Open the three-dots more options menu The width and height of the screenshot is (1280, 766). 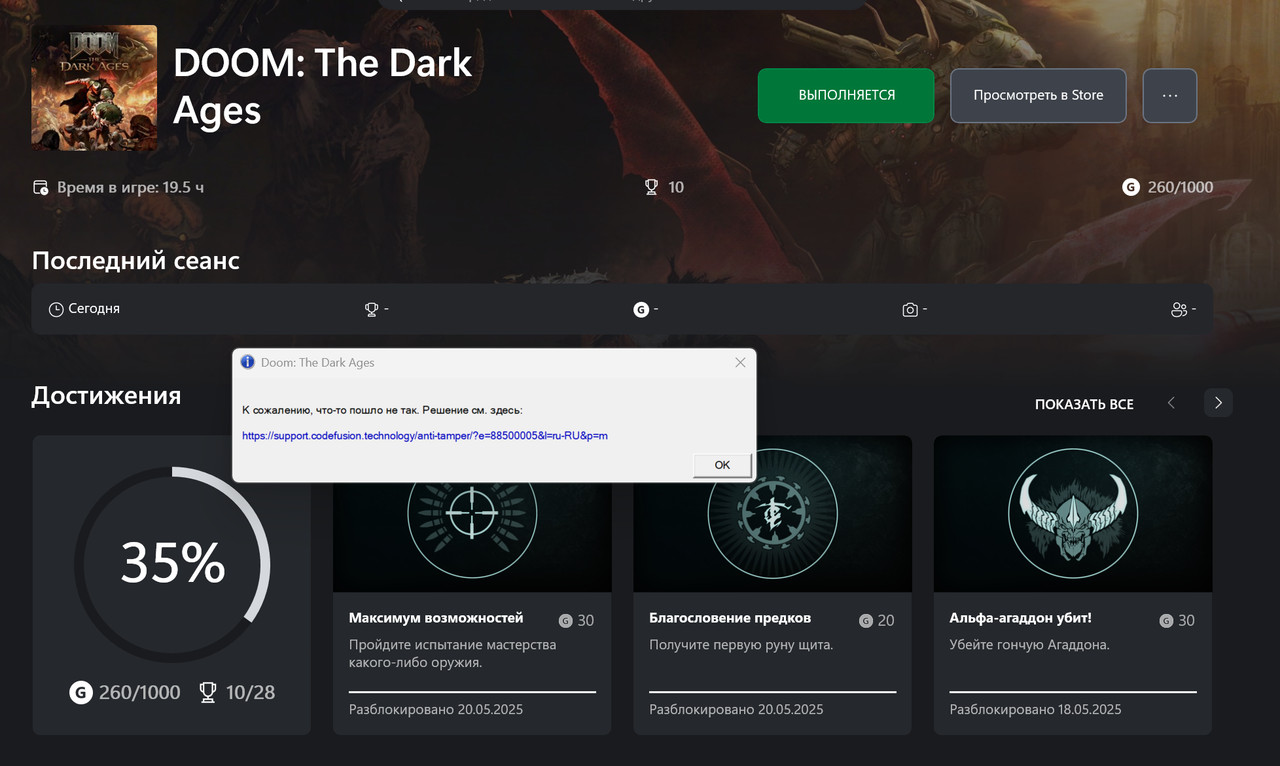(x=1170, y=95)
